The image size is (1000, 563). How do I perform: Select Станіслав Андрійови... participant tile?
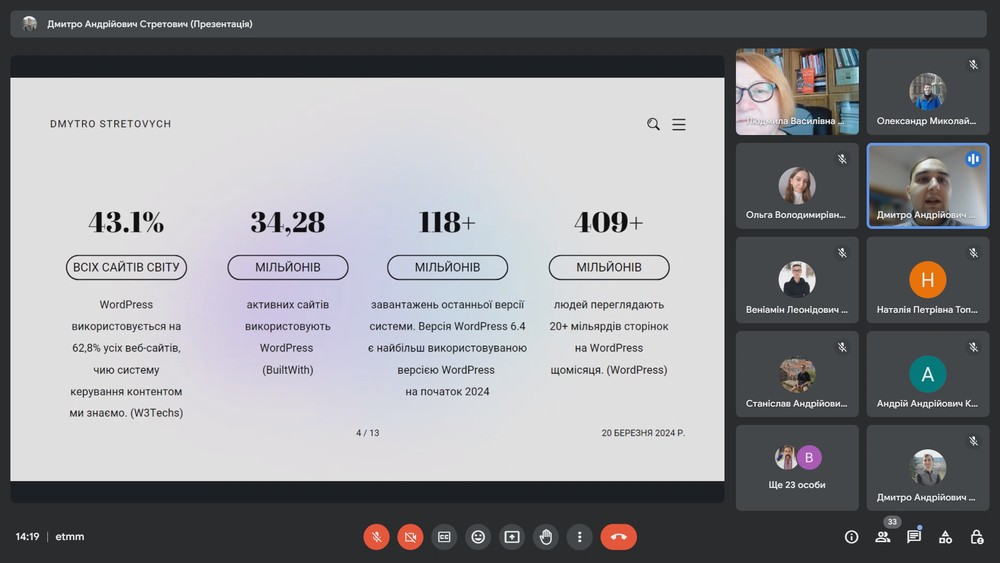797,374
